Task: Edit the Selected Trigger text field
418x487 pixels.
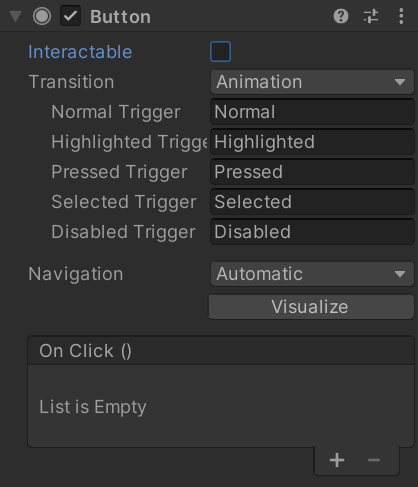Action: 312,202
